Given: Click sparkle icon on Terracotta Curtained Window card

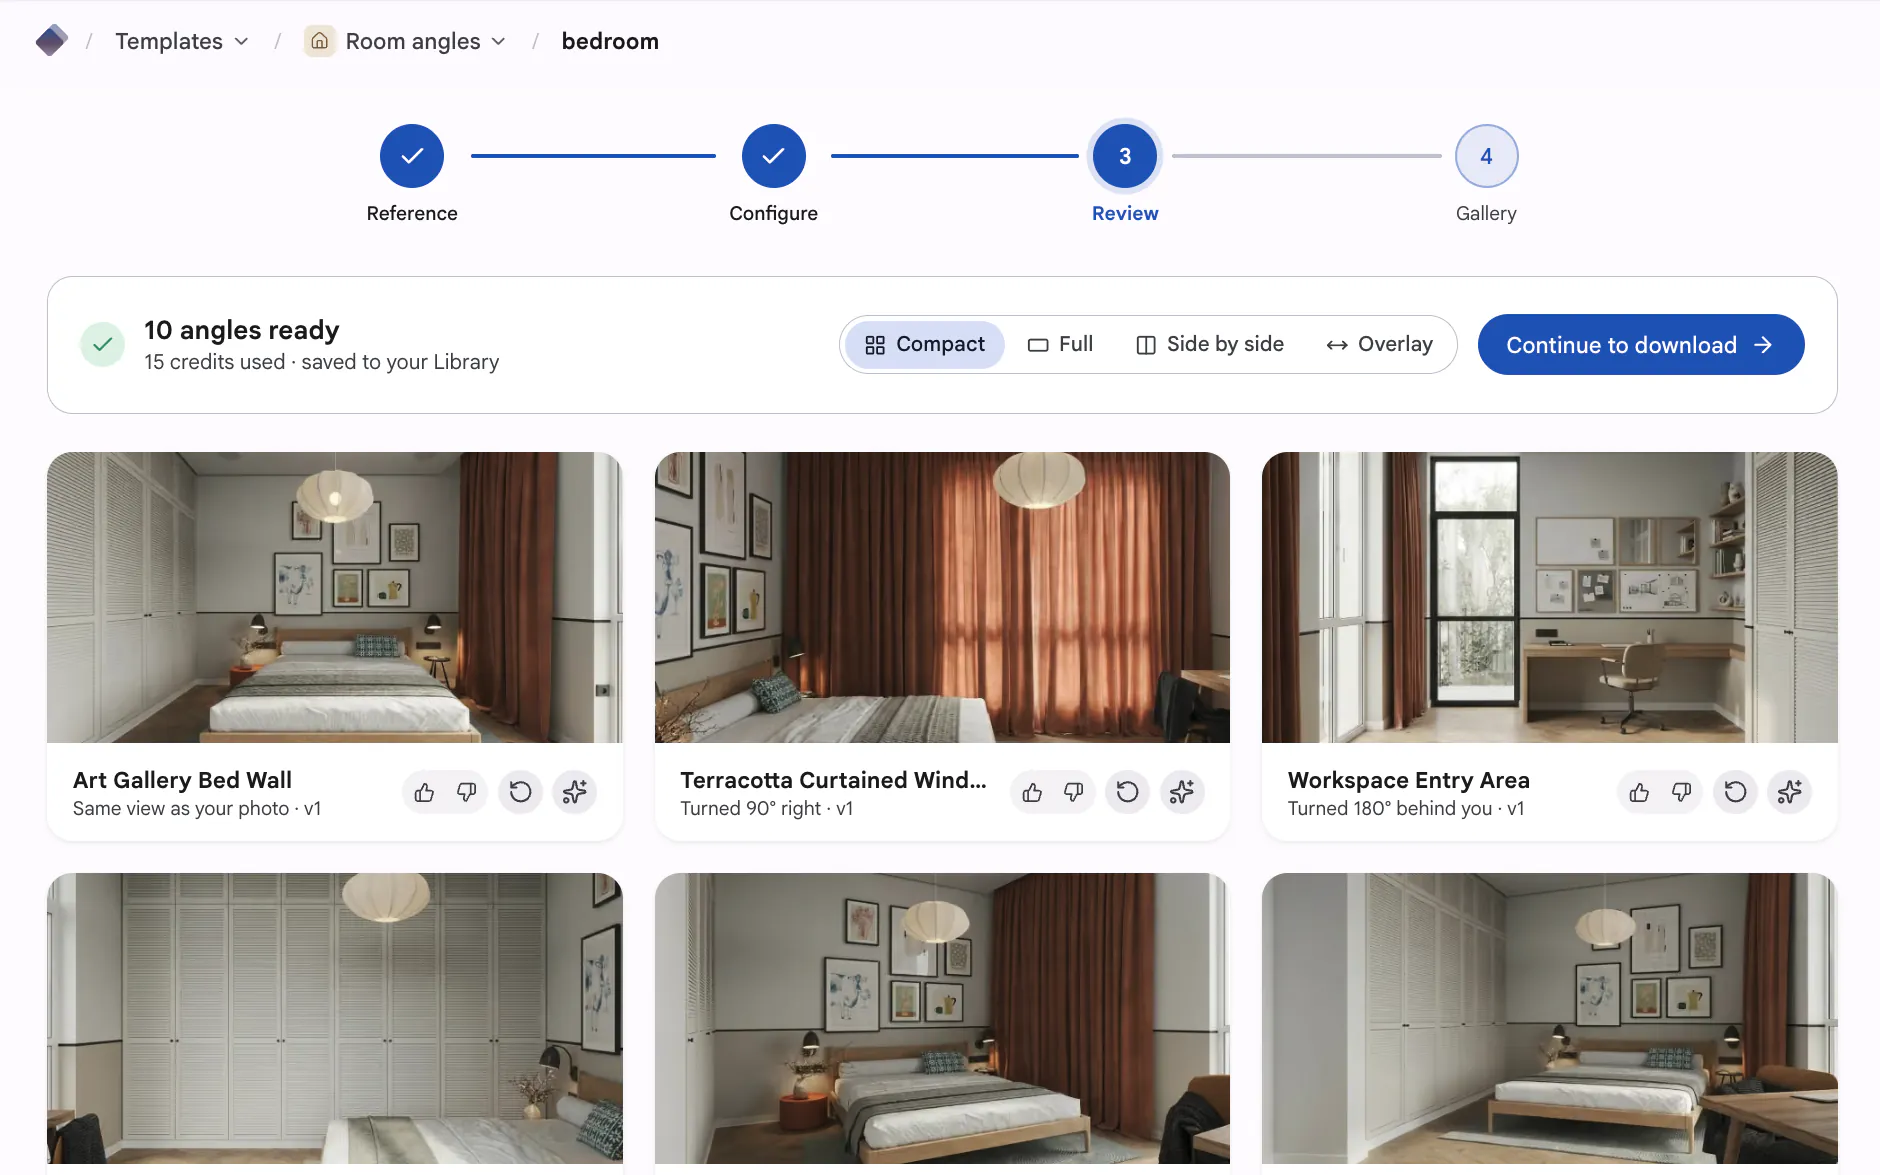Looking at the screenshot, I should (1182, 792).
